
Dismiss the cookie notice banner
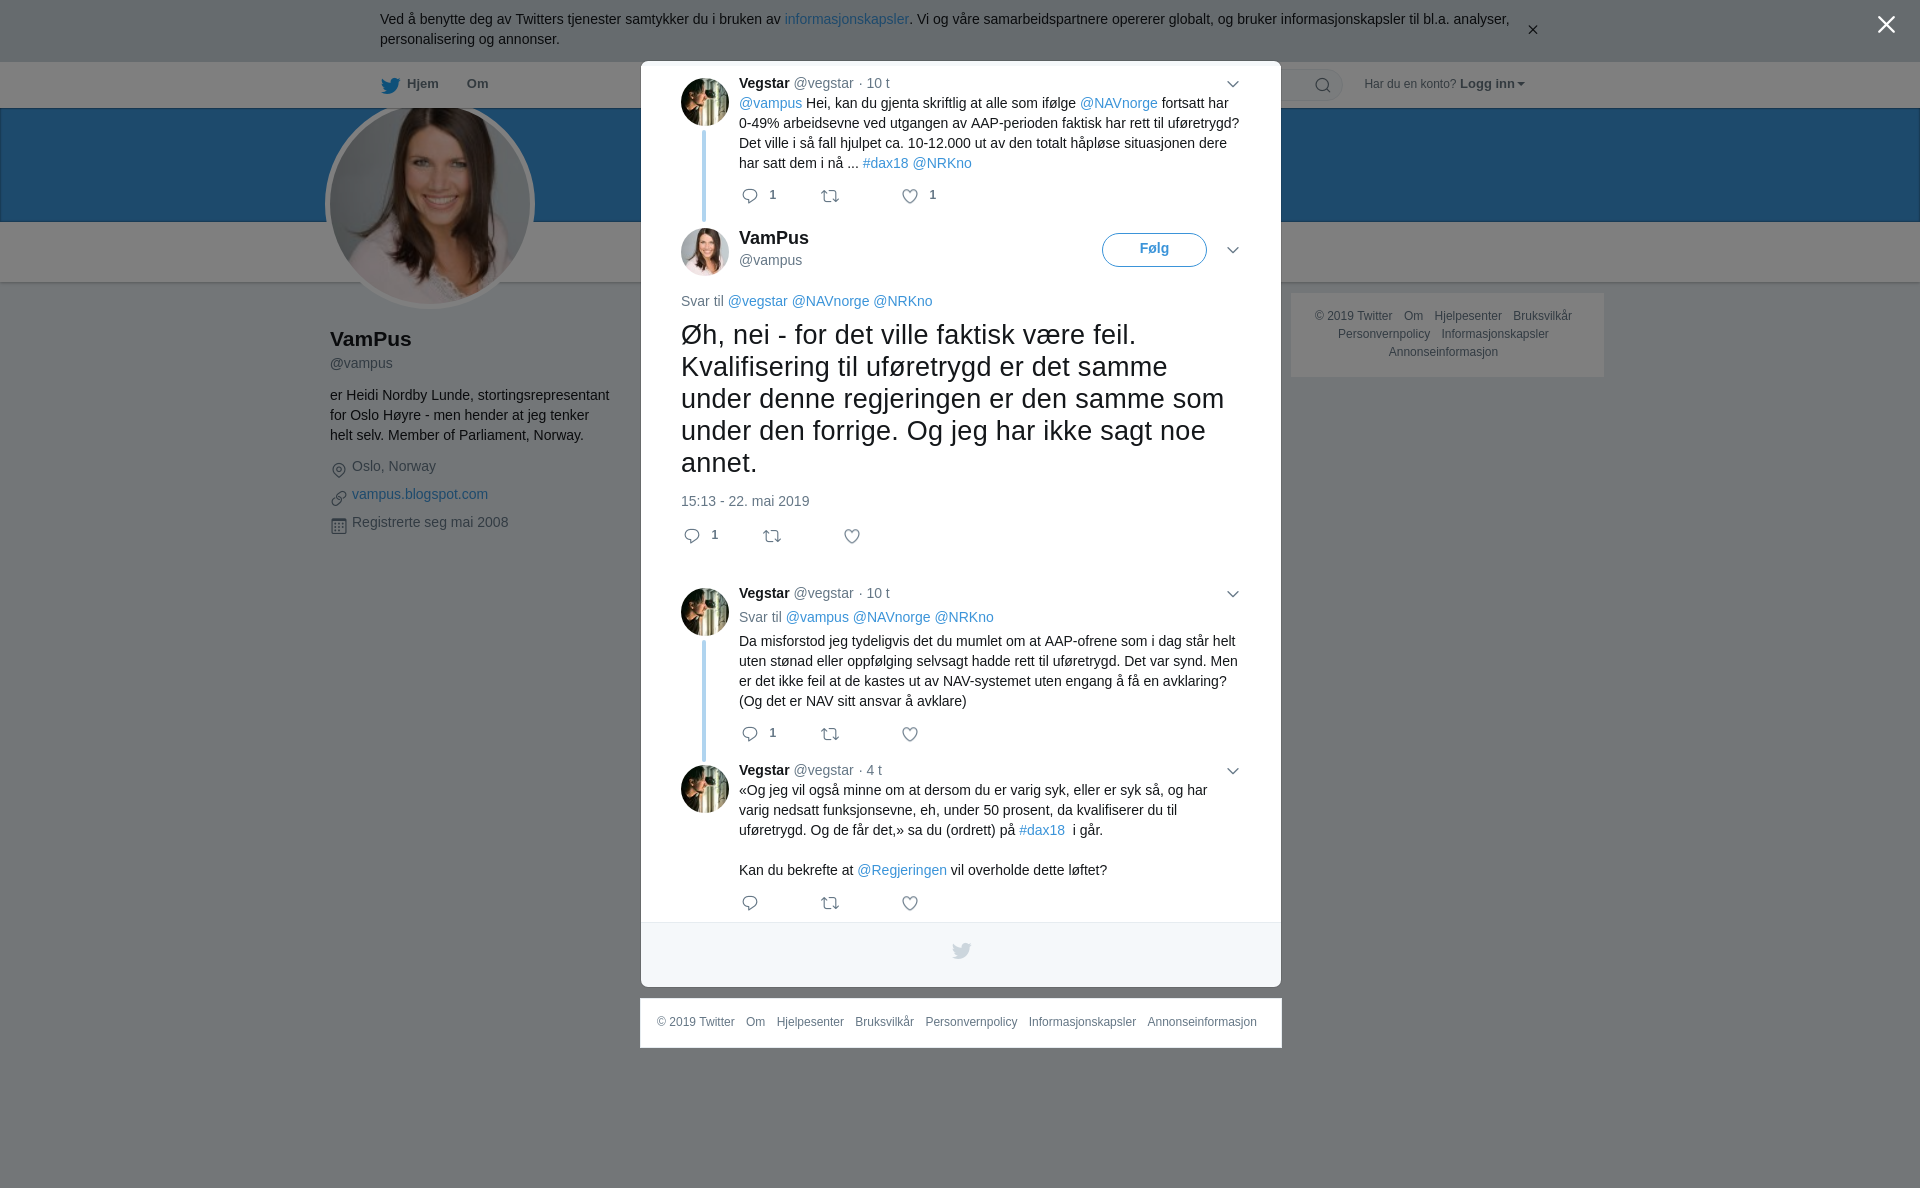coord(1532,30)
